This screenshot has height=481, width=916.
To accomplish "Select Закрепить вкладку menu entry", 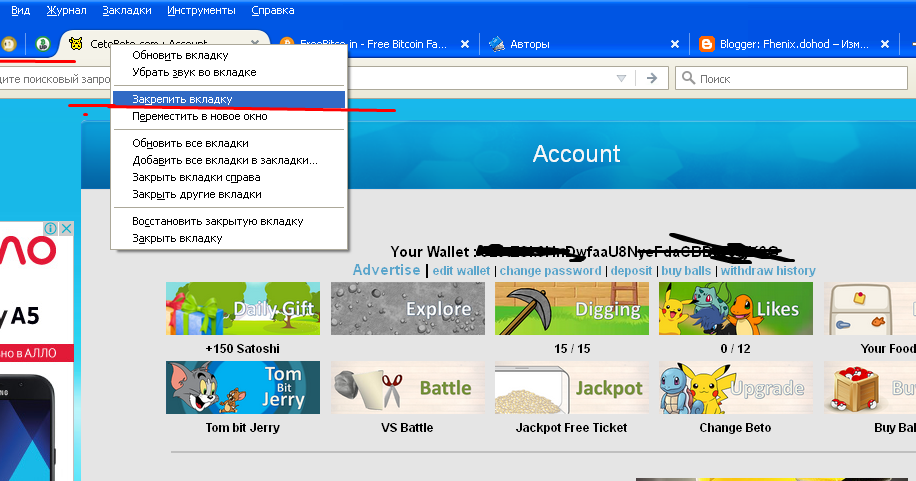I will [x=229, y=99].
